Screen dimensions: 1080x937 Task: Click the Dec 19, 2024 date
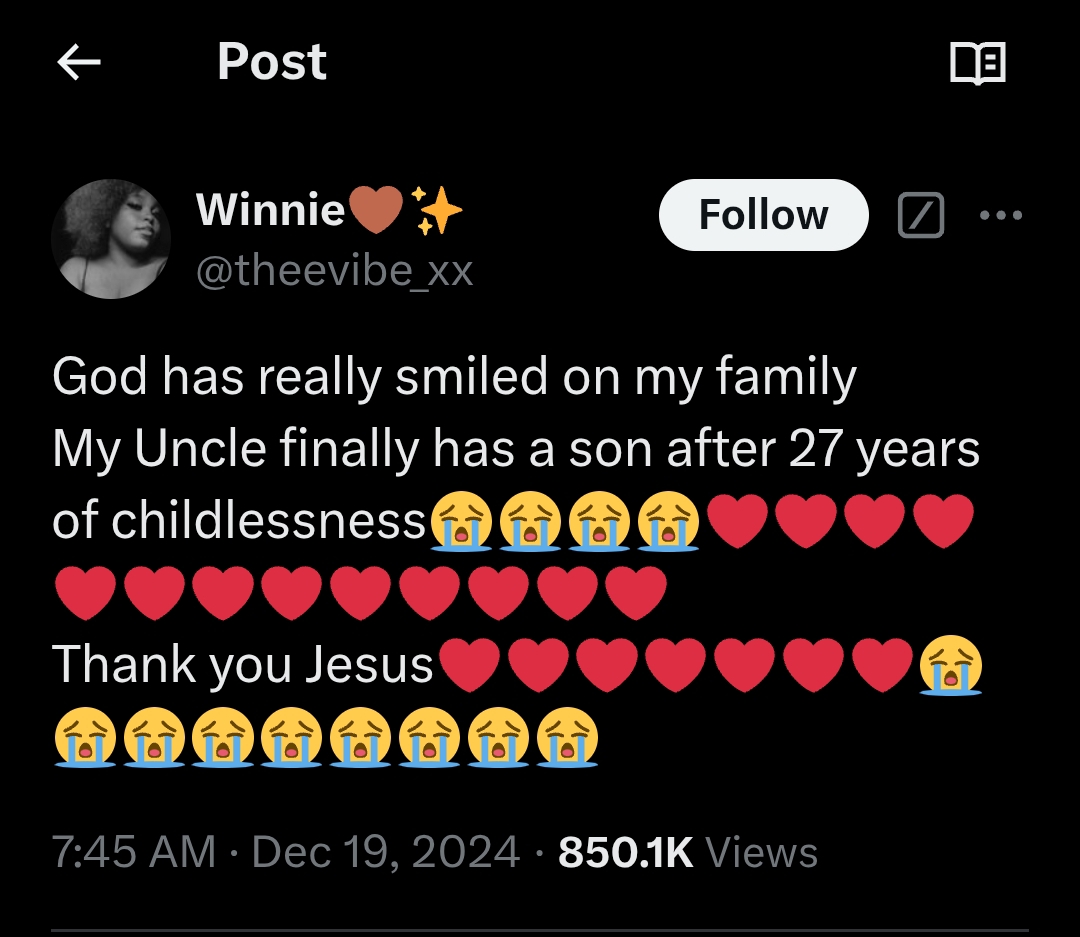coord(386,852)
